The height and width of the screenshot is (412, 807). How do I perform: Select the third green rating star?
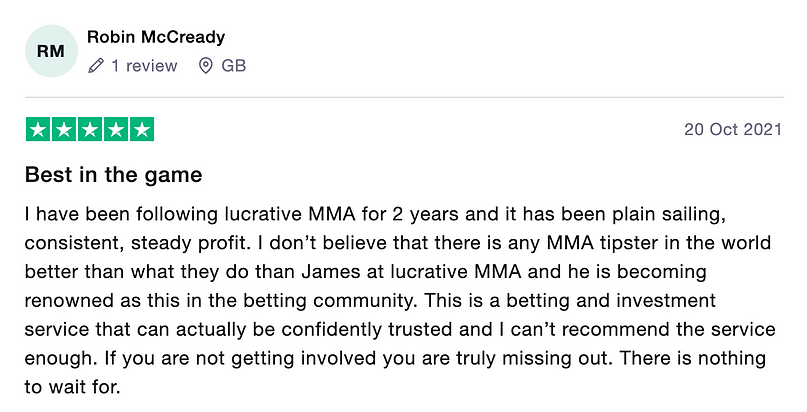pos(90,129)
